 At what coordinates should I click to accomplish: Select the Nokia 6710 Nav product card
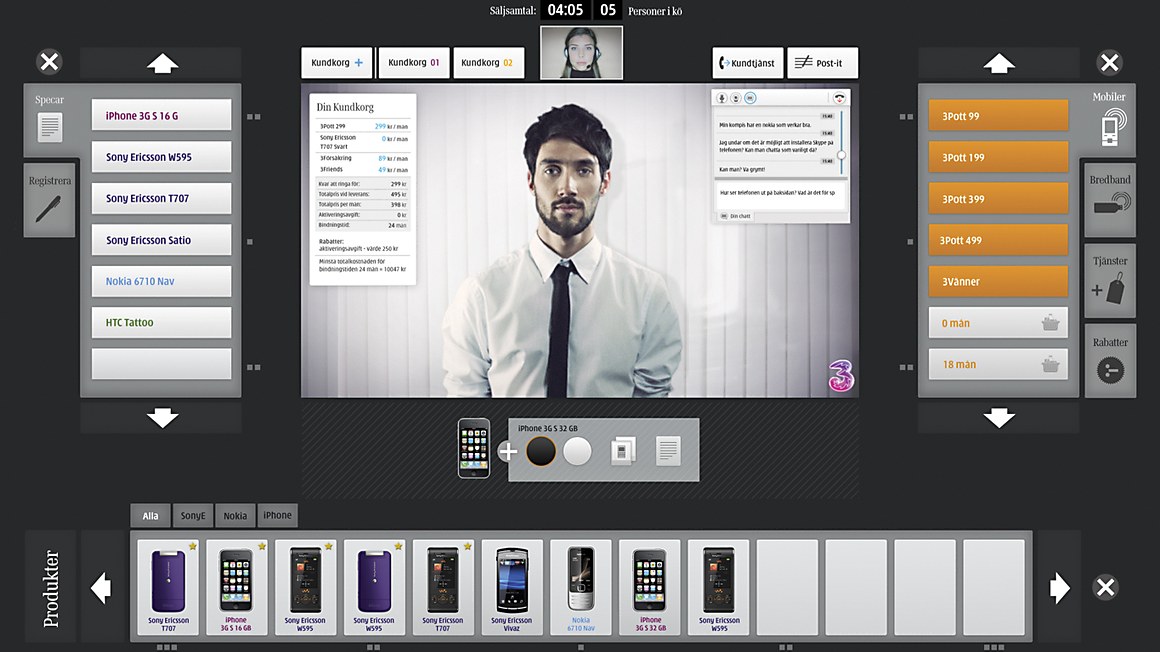coord(581,587)
